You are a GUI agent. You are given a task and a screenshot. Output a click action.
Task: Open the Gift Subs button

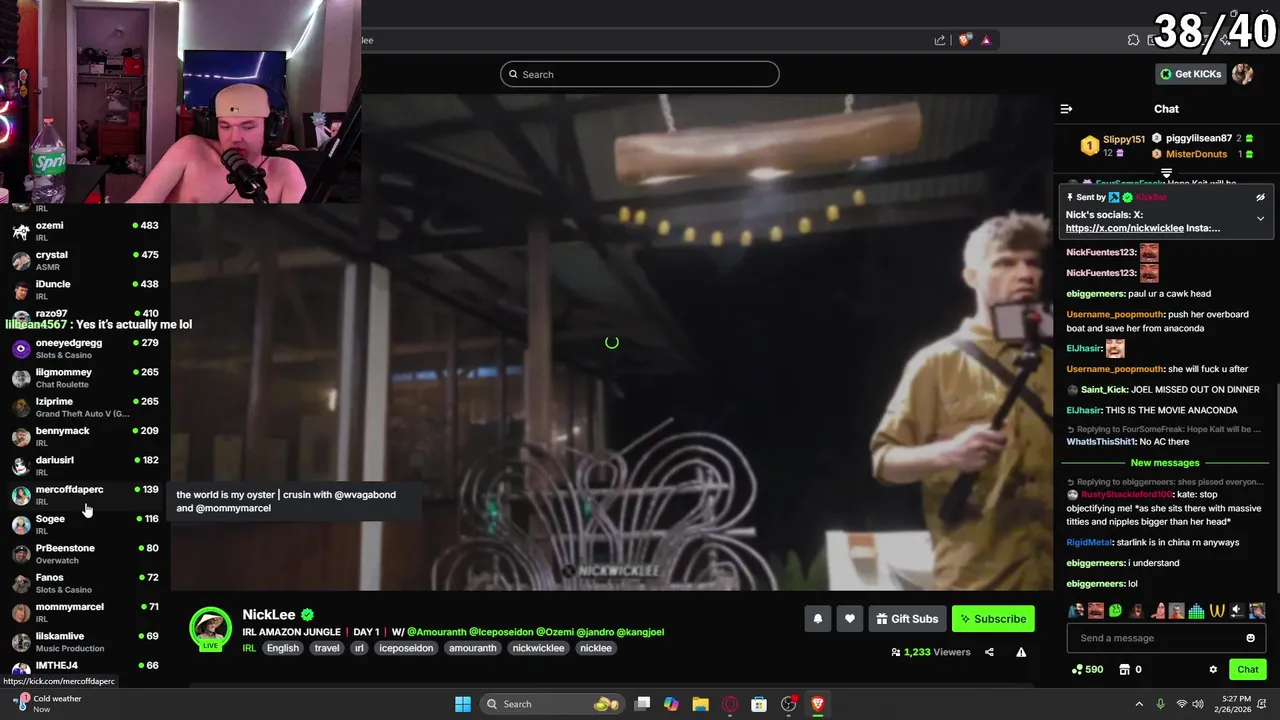click(908, 619)
